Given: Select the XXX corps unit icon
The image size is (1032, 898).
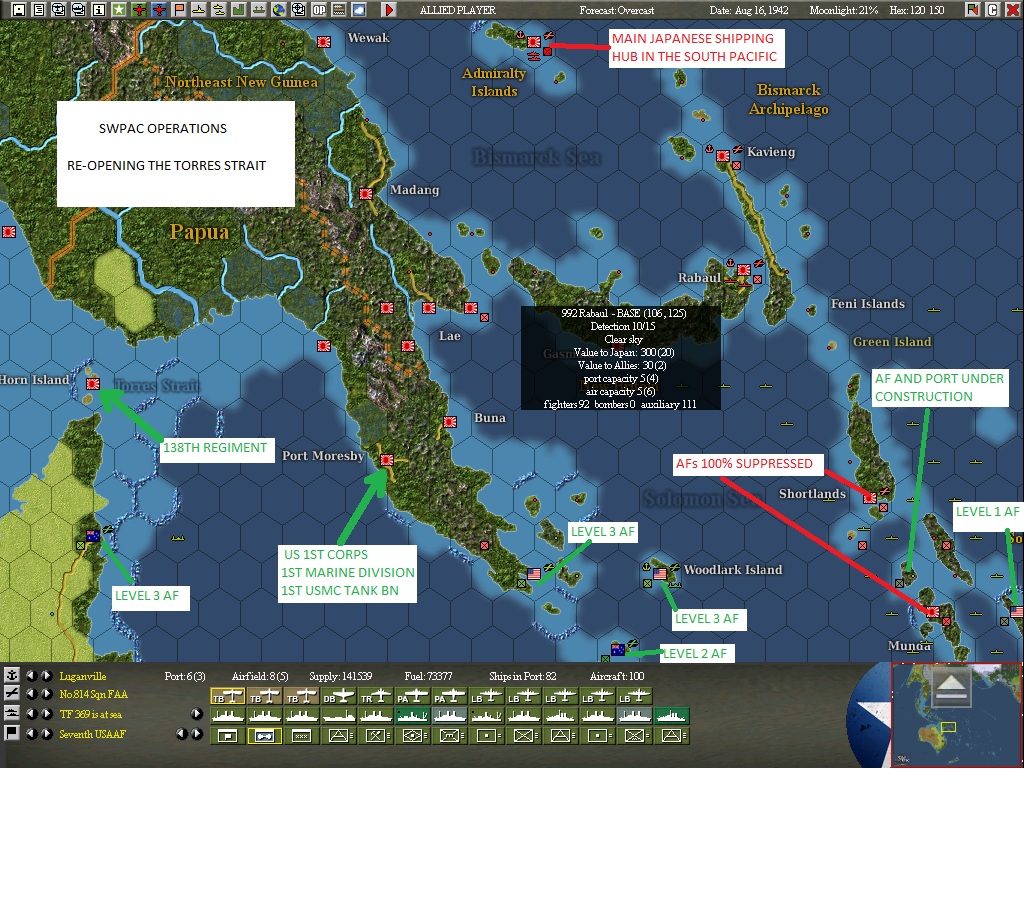Looking at the screenshot, I should [x=301, y=735].
